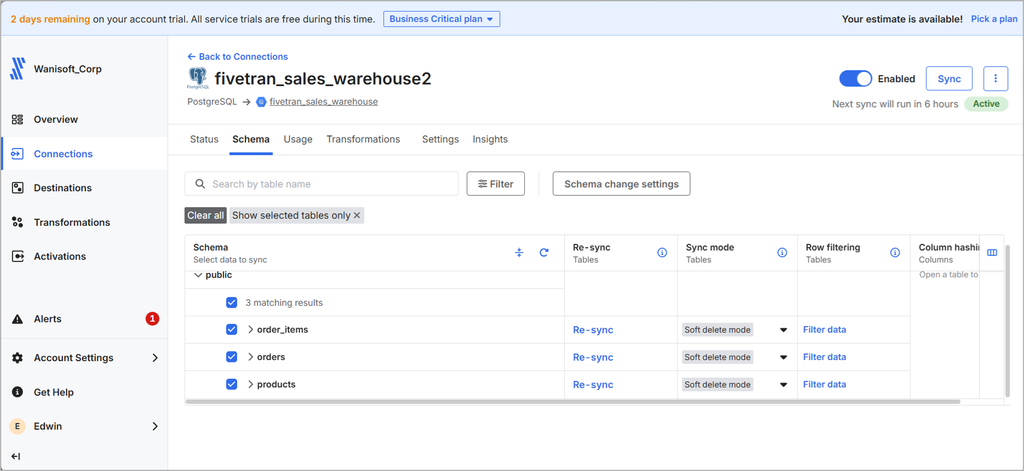Click Re-sync for order_items
The width and height of the screenshot is (1024, 471).
click(593, 330)
